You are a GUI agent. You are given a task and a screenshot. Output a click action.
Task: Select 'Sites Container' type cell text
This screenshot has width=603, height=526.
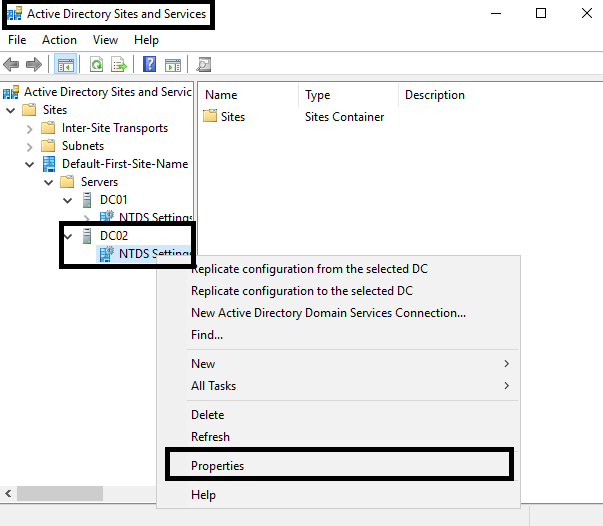(345, 117)
